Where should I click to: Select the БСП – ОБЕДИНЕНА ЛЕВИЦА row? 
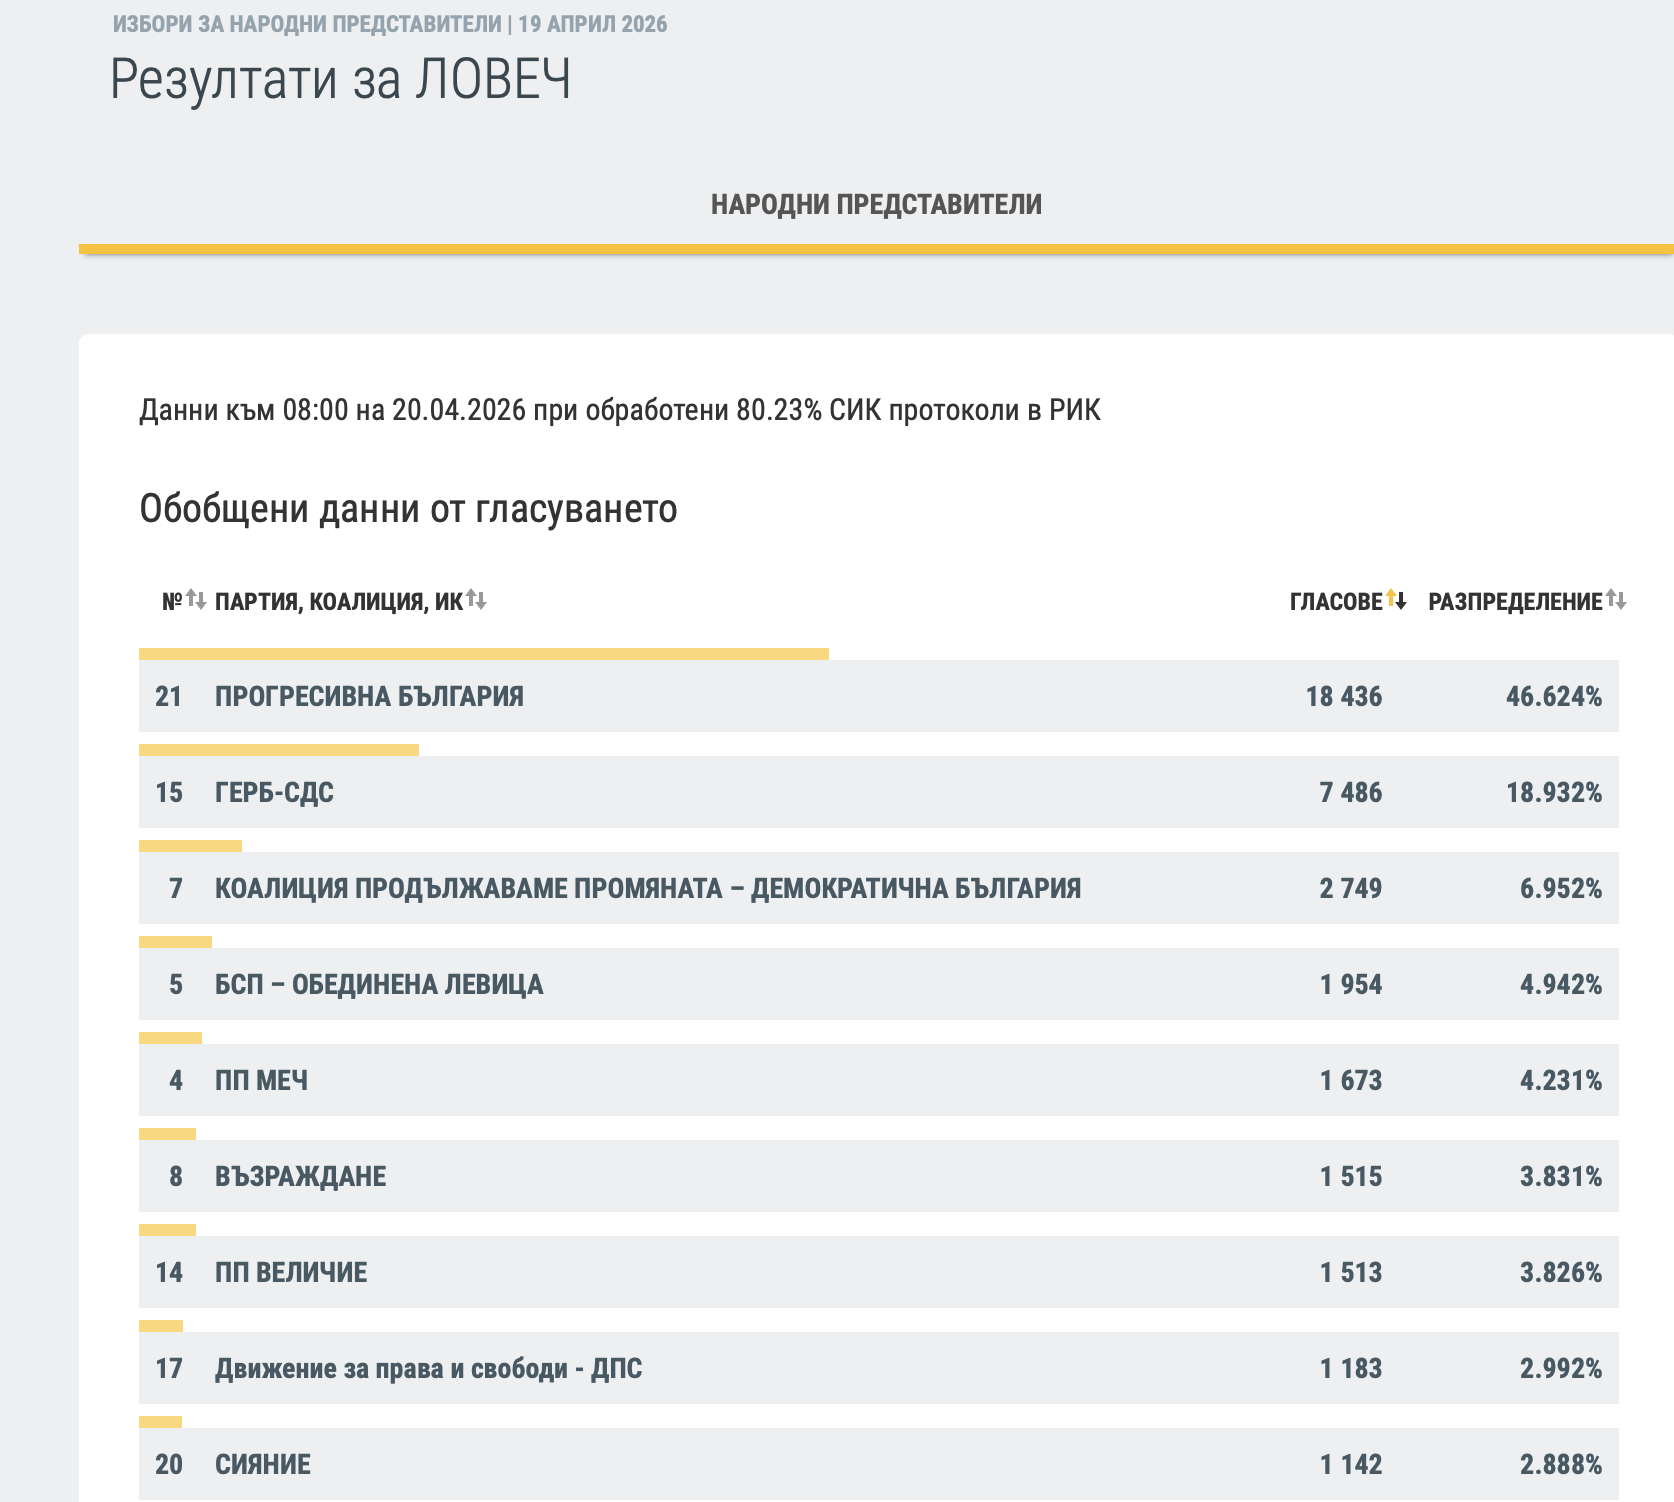click(x=379, y=985)
